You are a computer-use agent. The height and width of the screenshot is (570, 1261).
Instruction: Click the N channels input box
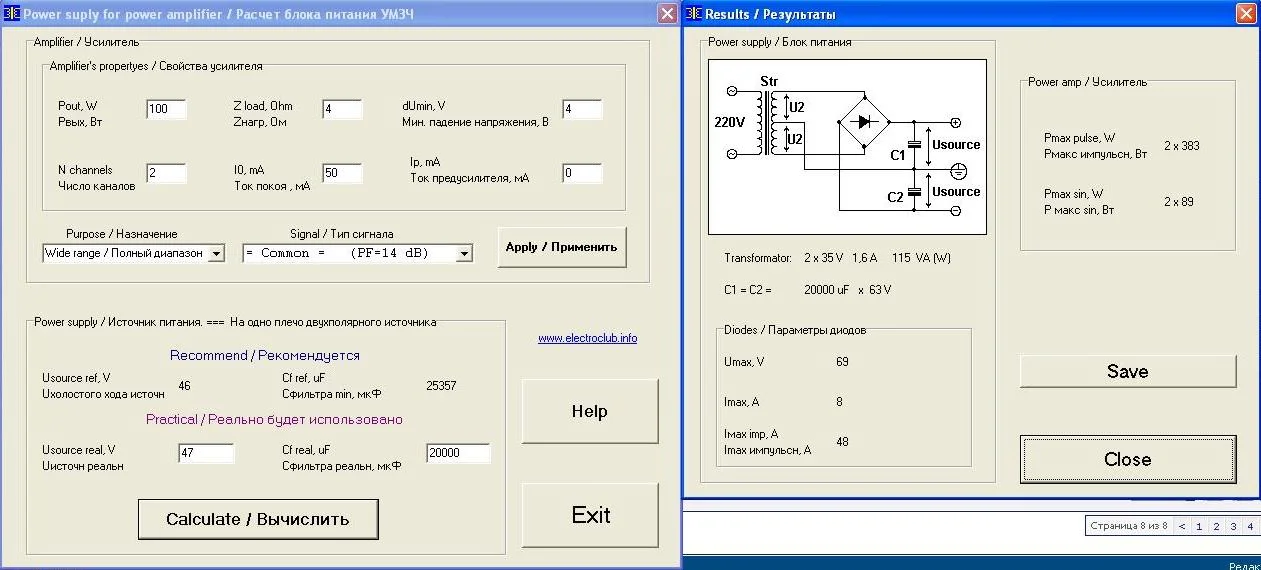tap(166, 173)
